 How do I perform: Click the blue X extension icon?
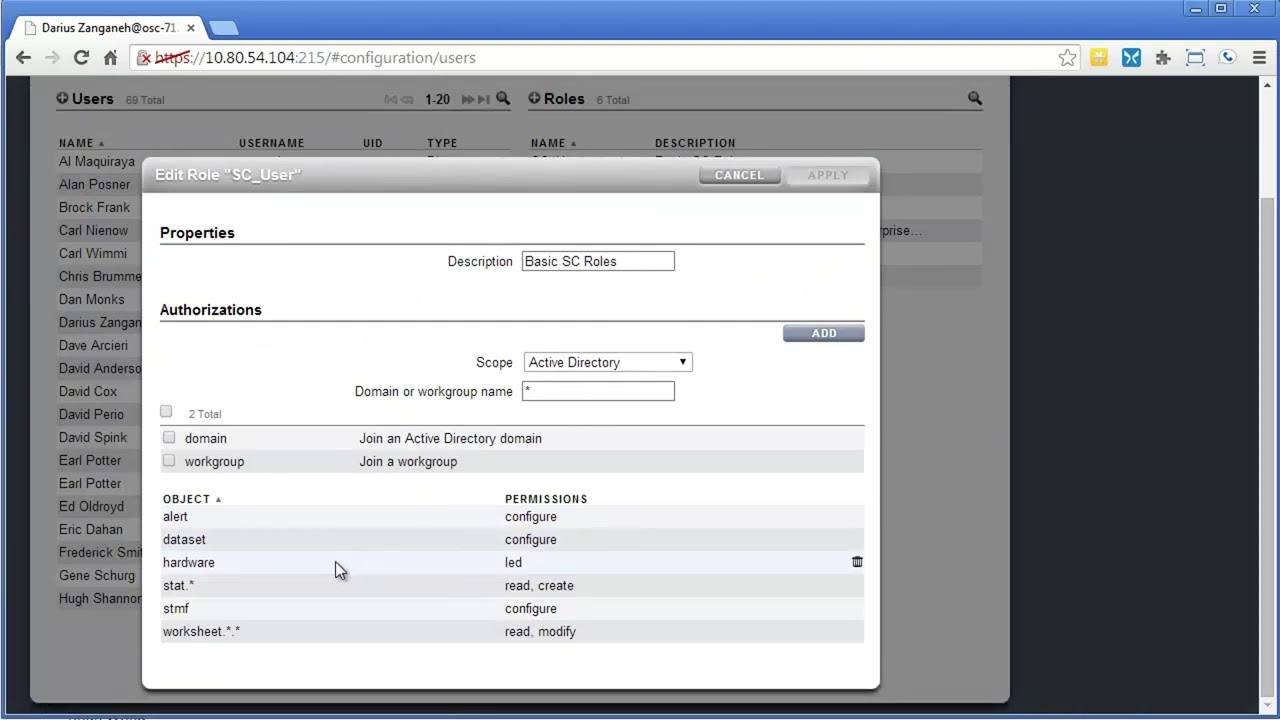pos(1131,58)
